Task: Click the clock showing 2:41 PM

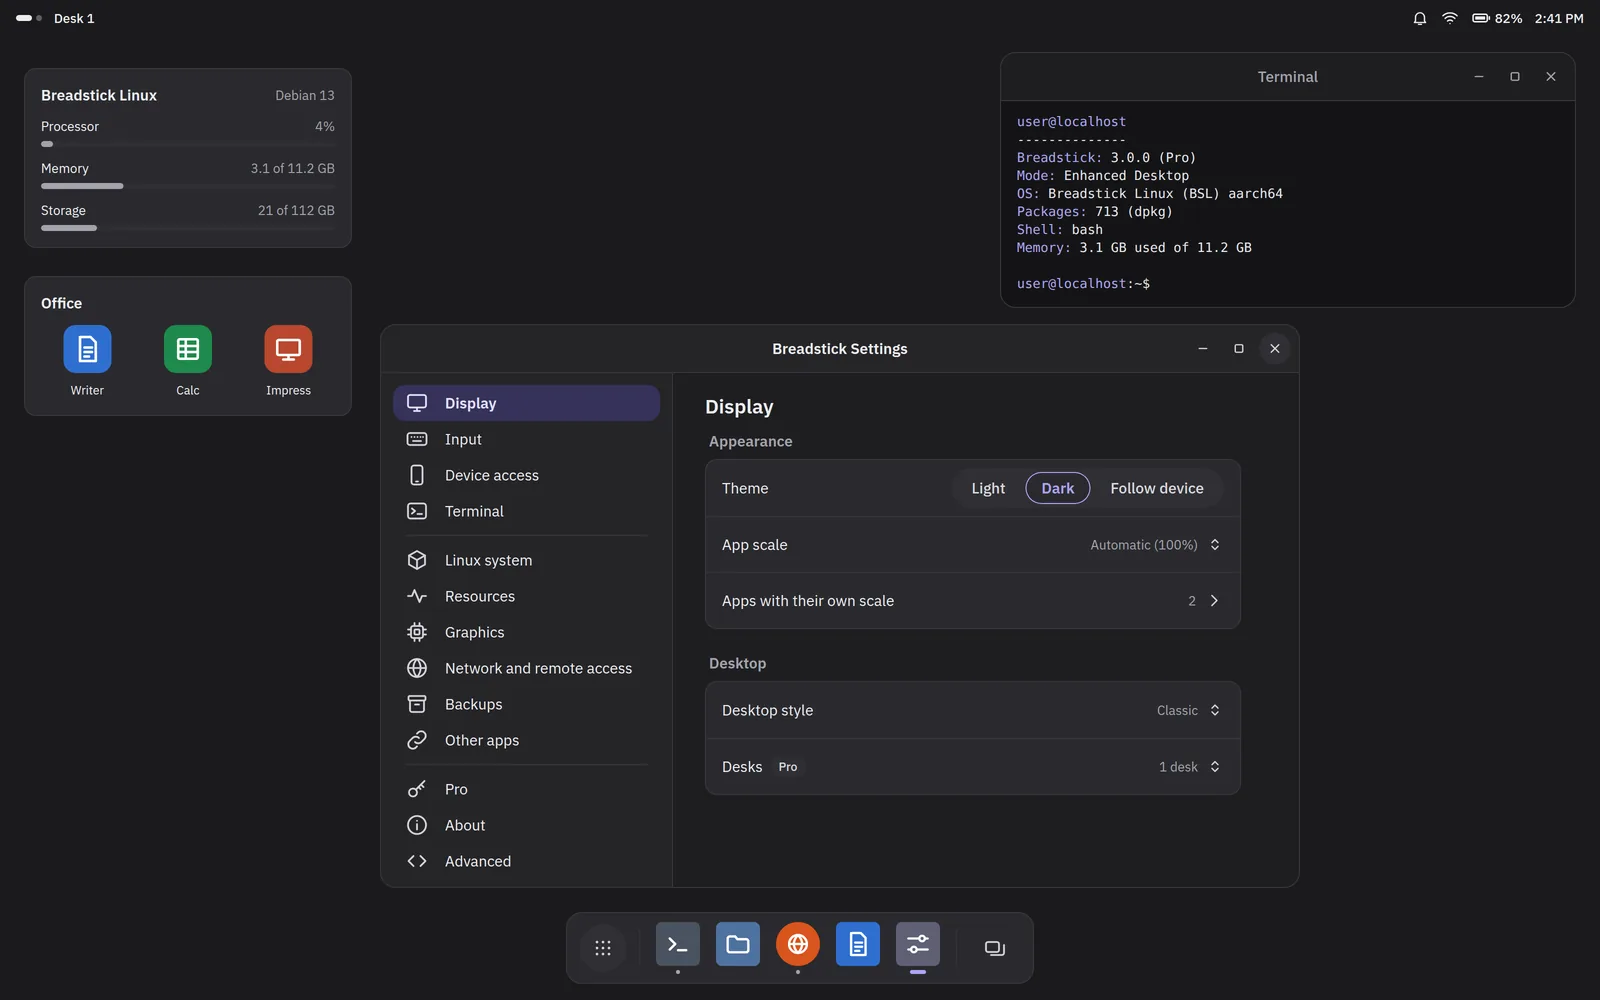Action: 1559,18
